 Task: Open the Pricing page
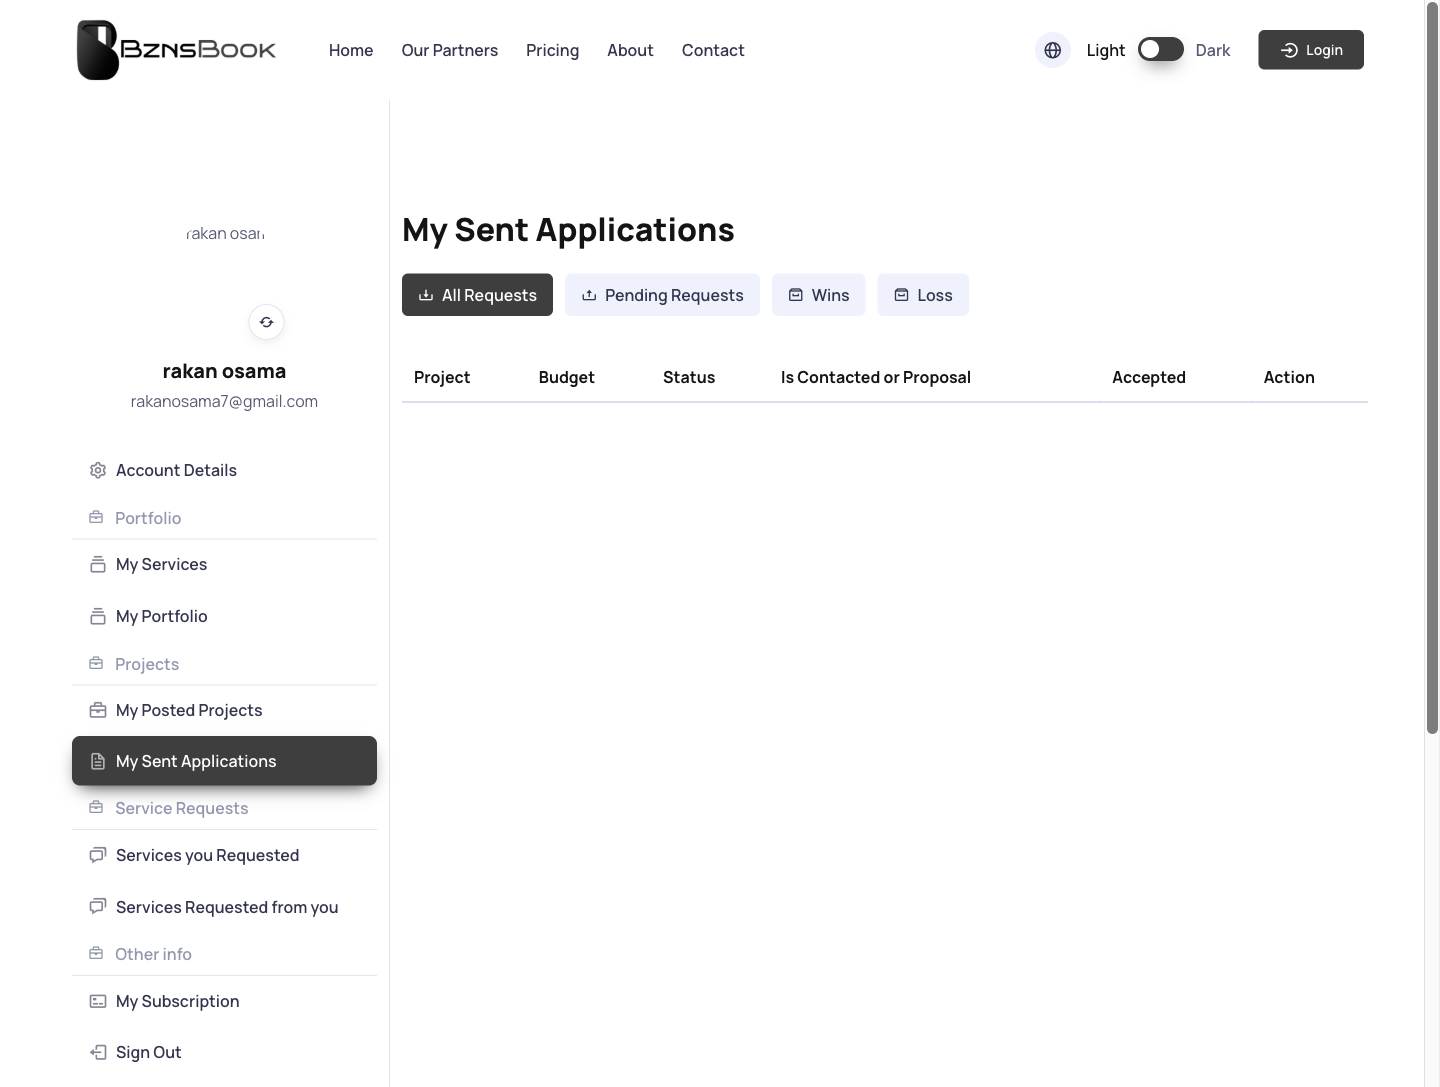(x=553, y=50)
